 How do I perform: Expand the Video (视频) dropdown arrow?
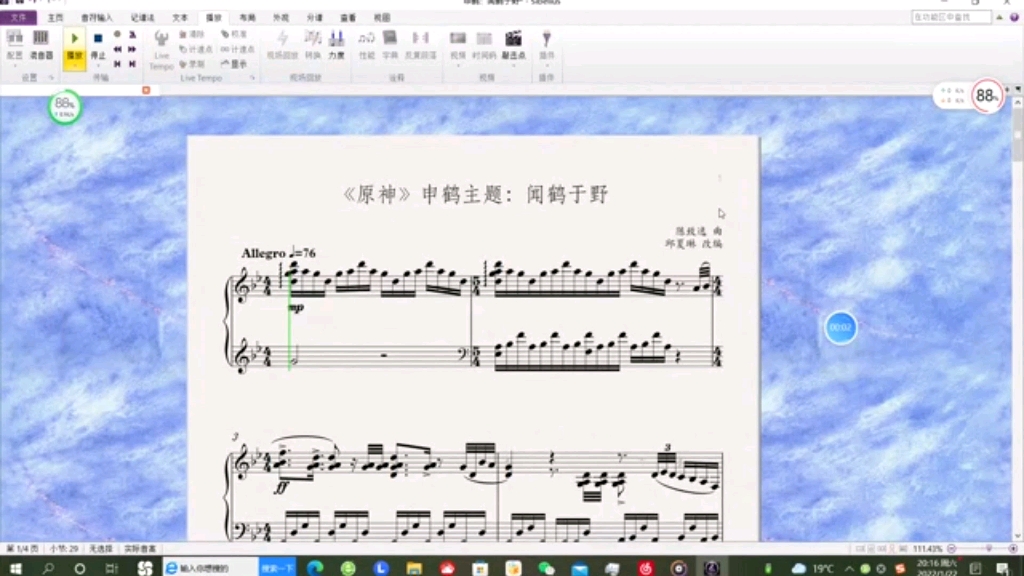458,65
